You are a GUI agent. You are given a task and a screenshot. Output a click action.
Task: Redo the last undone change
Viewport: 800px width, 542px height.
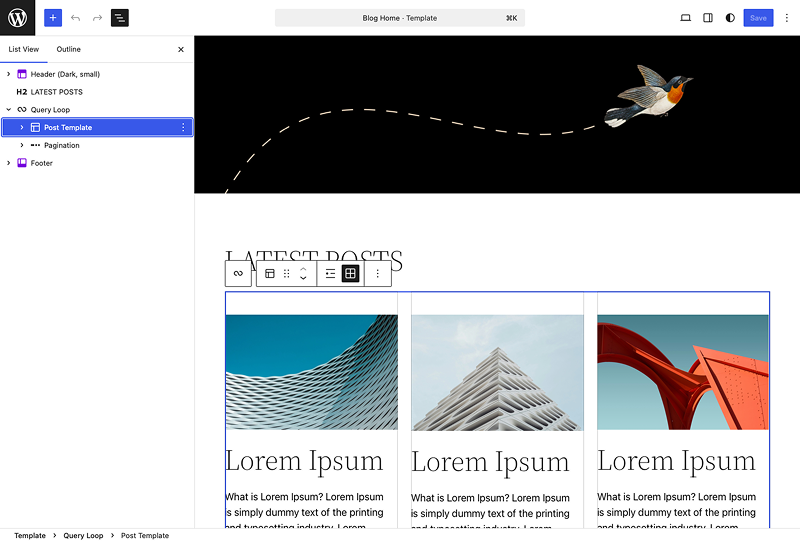point(97,18)
